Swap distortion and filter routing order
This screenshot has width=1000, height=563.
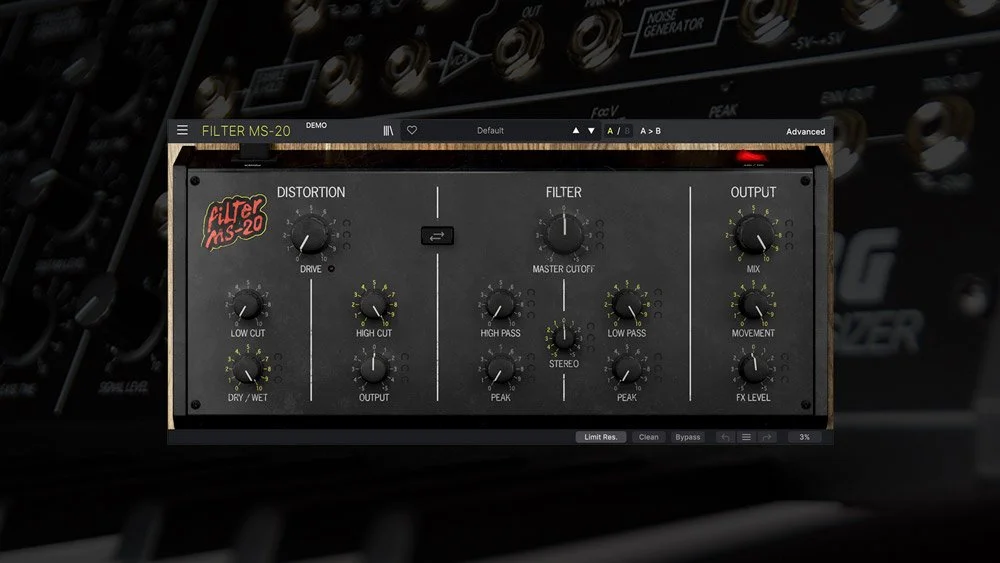[438, 236]
